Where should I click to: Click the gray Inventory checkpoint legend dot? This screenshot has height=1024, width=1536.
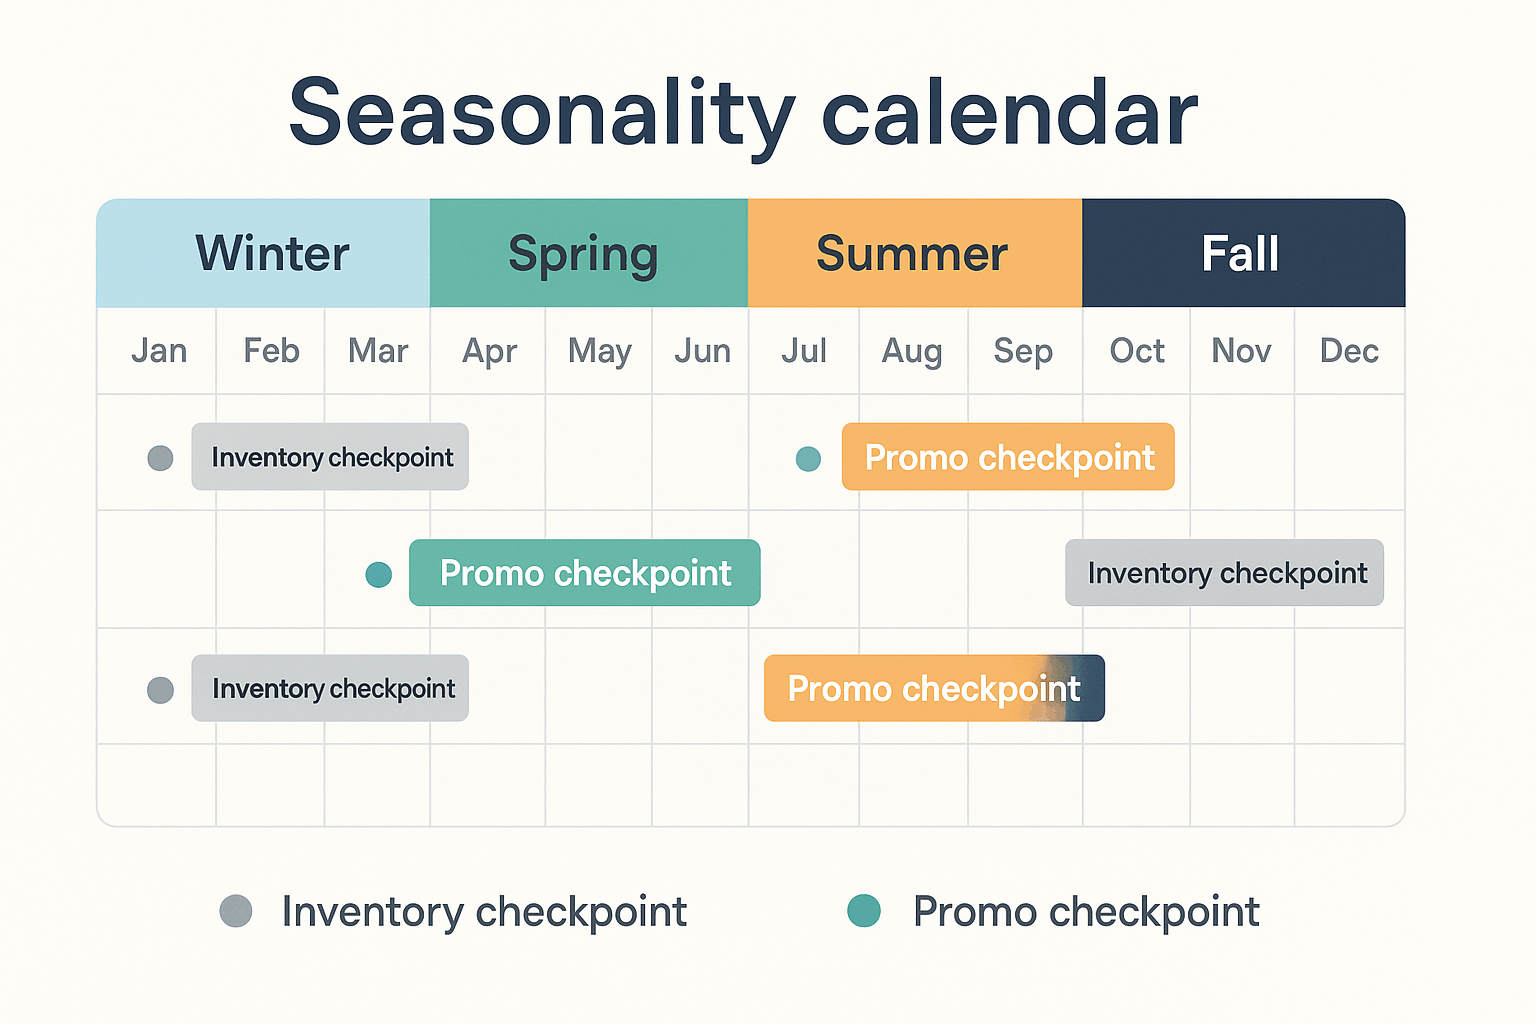[236, 911]
